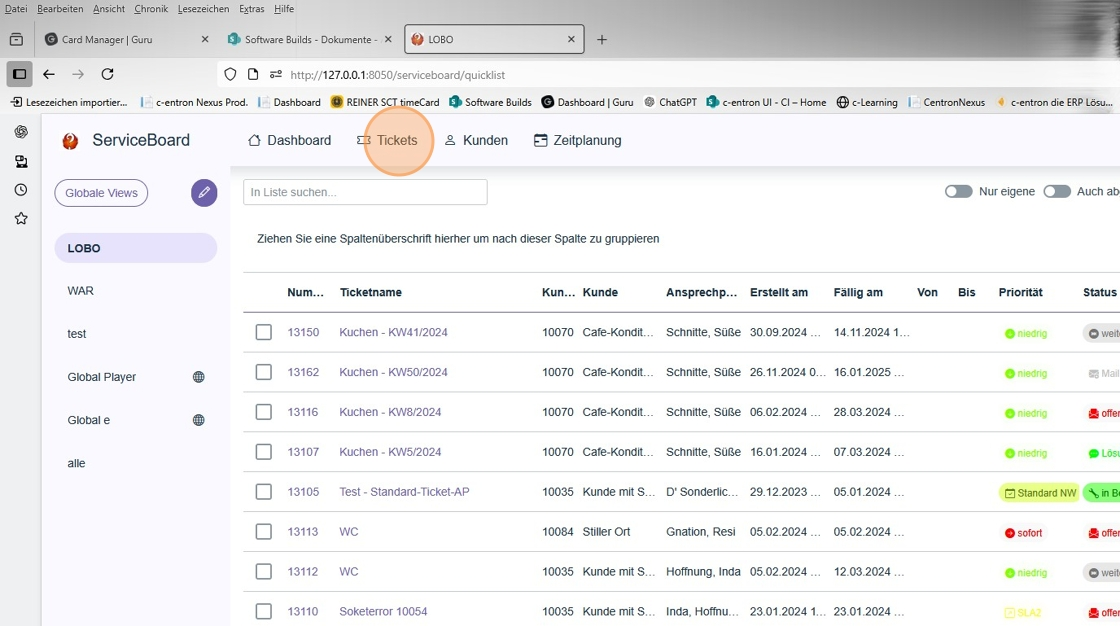Reload the current page
The height and width of the screenshot is (626, 1120).
pyautogui.click(x=107, y=74)
